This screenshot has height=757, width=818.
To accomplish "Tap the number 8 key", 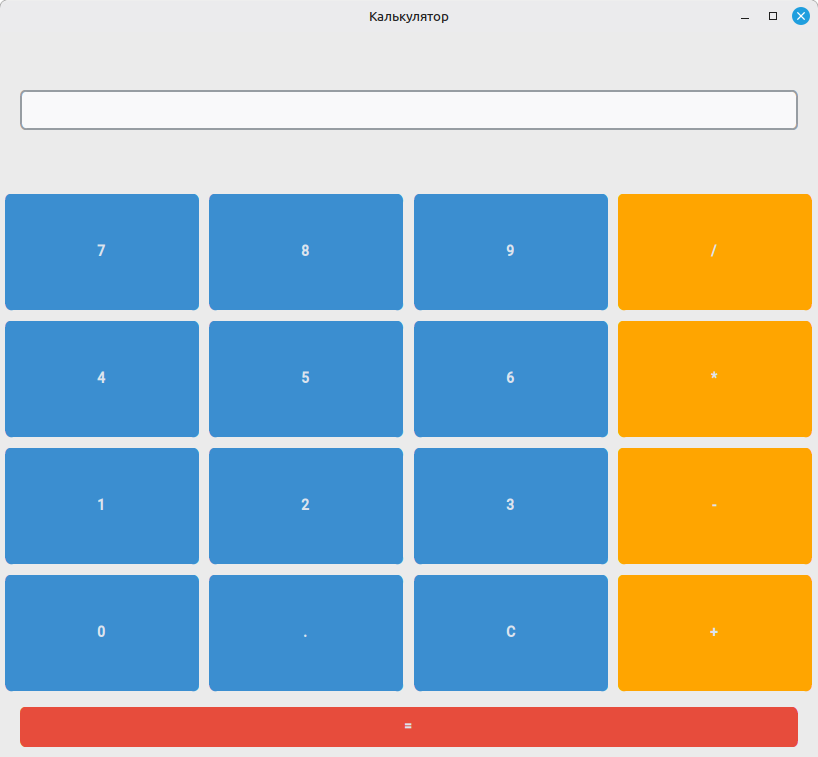I will pos(306,251).
